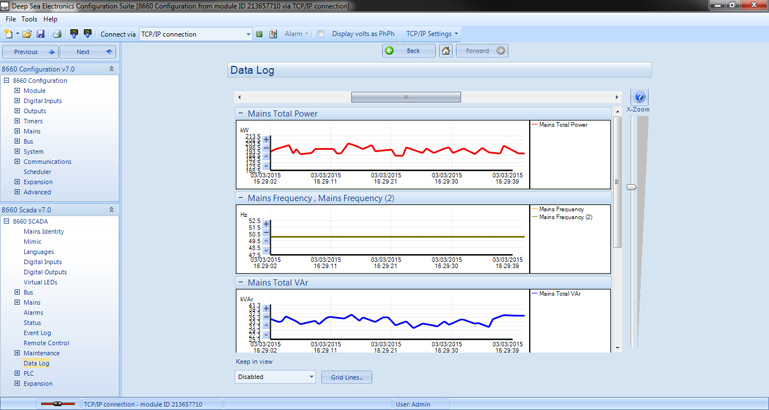Select PLC in the SCADA tree
The image size is (769, 410).
pyautogui.click(x=28, y=373)
